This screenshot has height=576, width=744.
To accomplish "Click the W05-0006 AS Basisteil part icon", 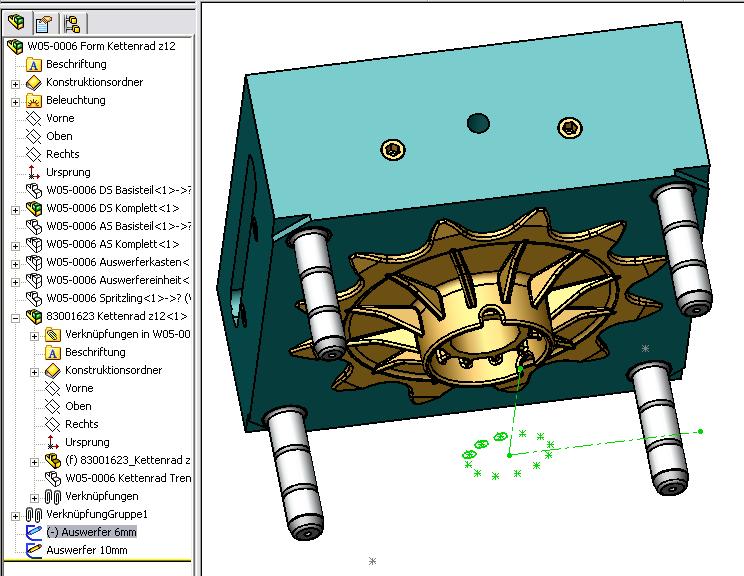I will pyautogui.click(x=34, y=226).
